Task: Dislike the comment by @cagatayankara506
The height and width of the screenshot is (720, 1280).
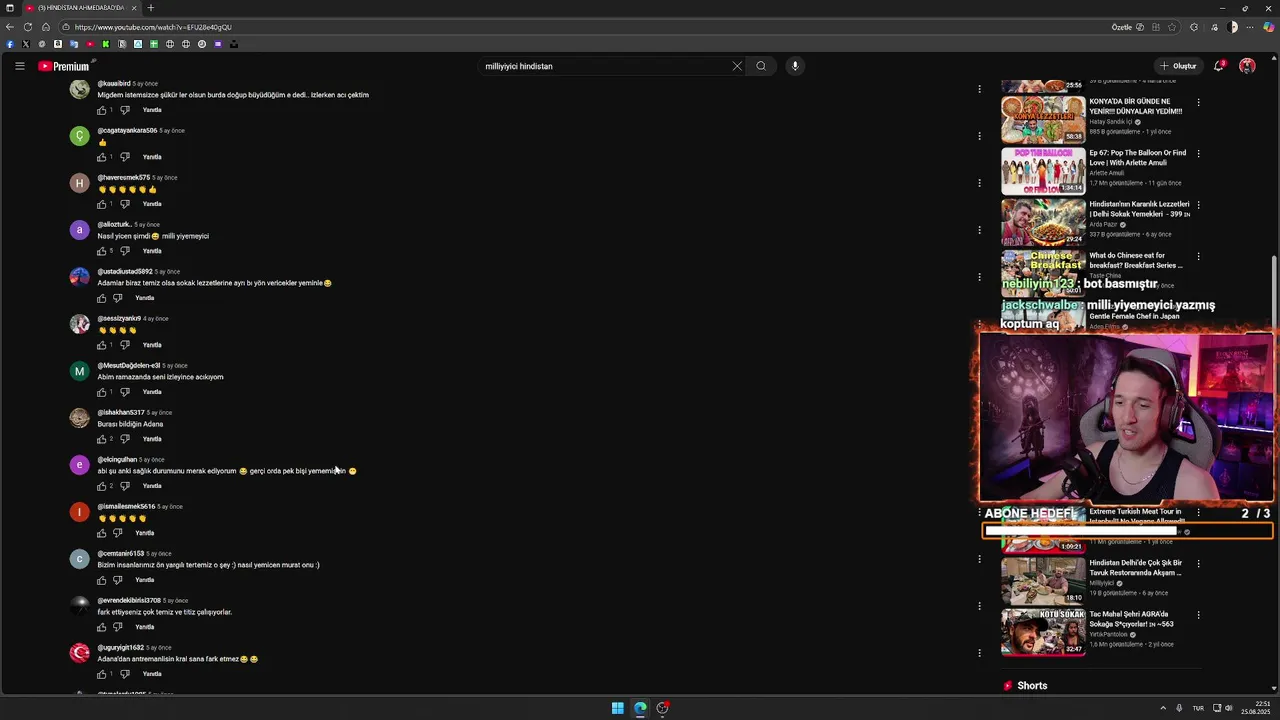Action: coord(125,157)
